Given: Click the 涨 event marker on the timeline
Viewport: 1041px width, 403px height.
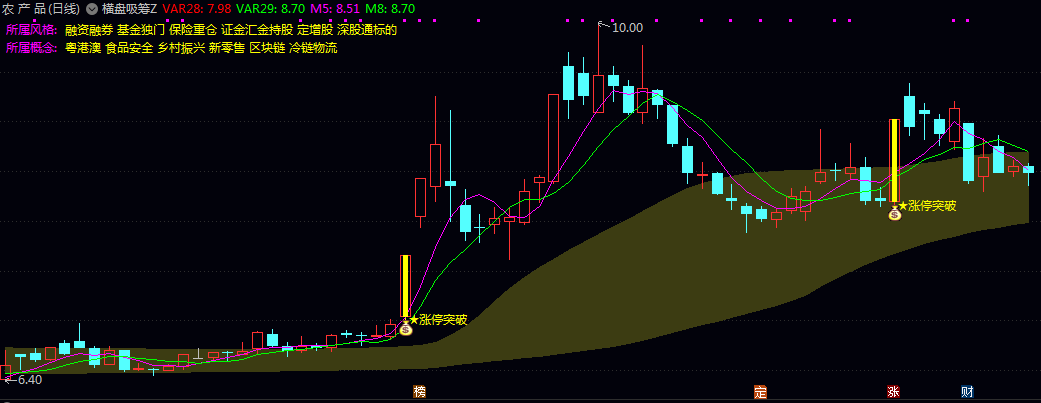Looking at the screenshot, I should pos(894,392).
